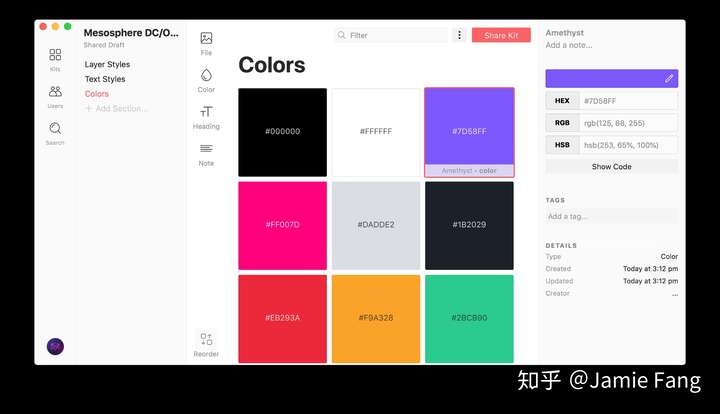Image resolution: width=720 pixels, height=414 pixels.
Task: Click the Shared Draft label
Action: (x=104, y=45)
